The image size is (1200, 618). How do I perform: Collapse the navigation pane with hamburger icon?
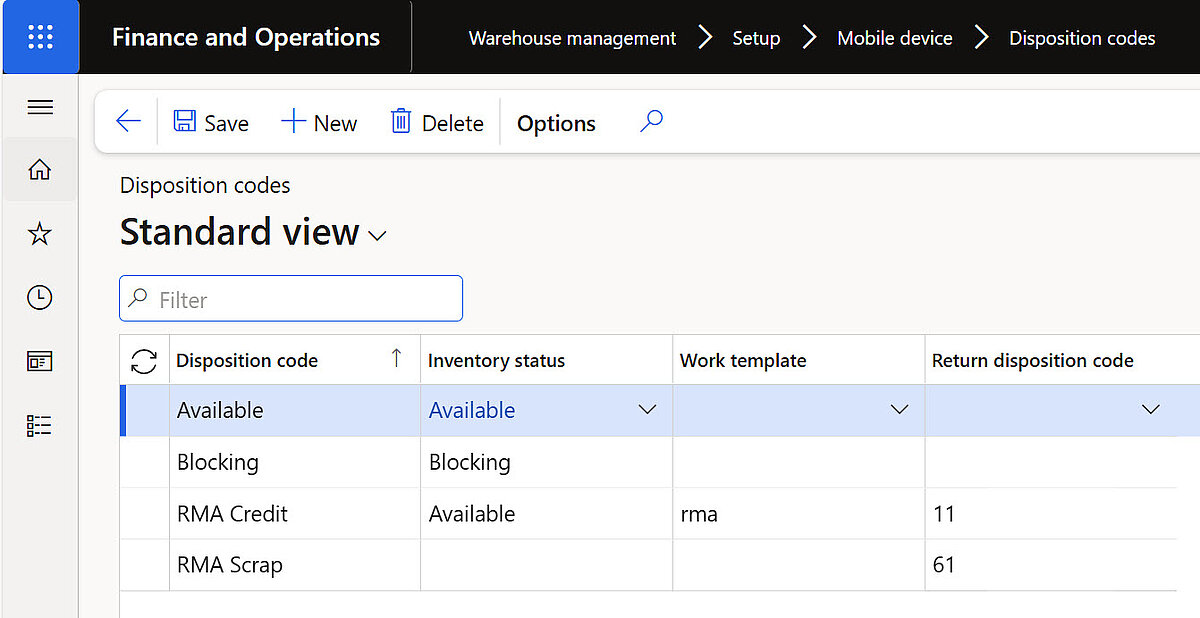click(40, 106)
